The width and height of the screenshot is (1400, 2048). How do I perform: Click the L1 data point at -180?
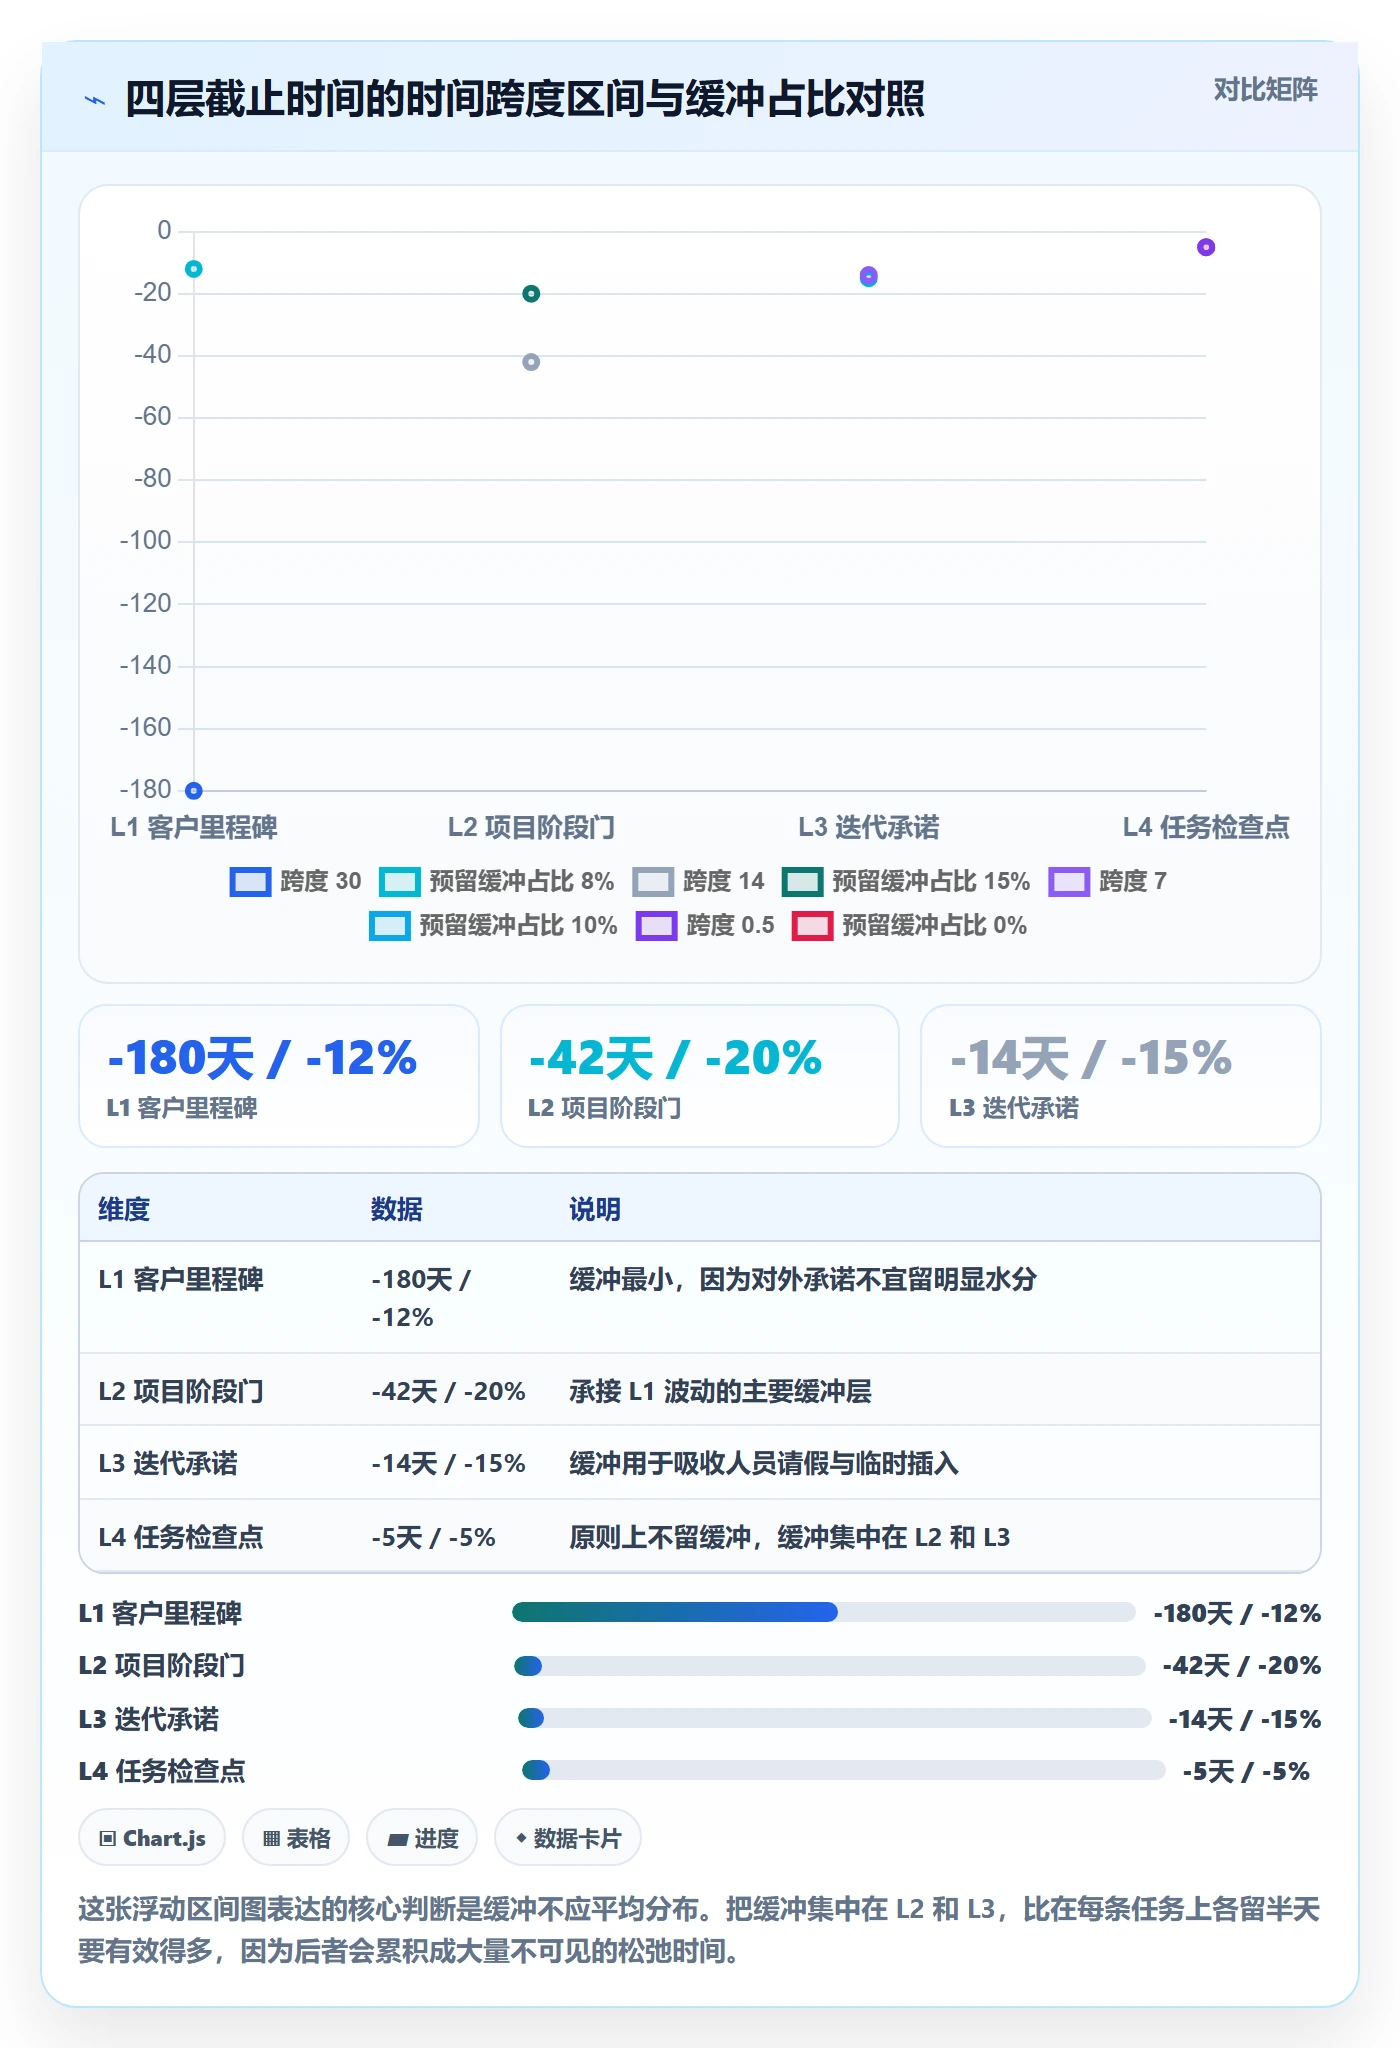[194, 791]
